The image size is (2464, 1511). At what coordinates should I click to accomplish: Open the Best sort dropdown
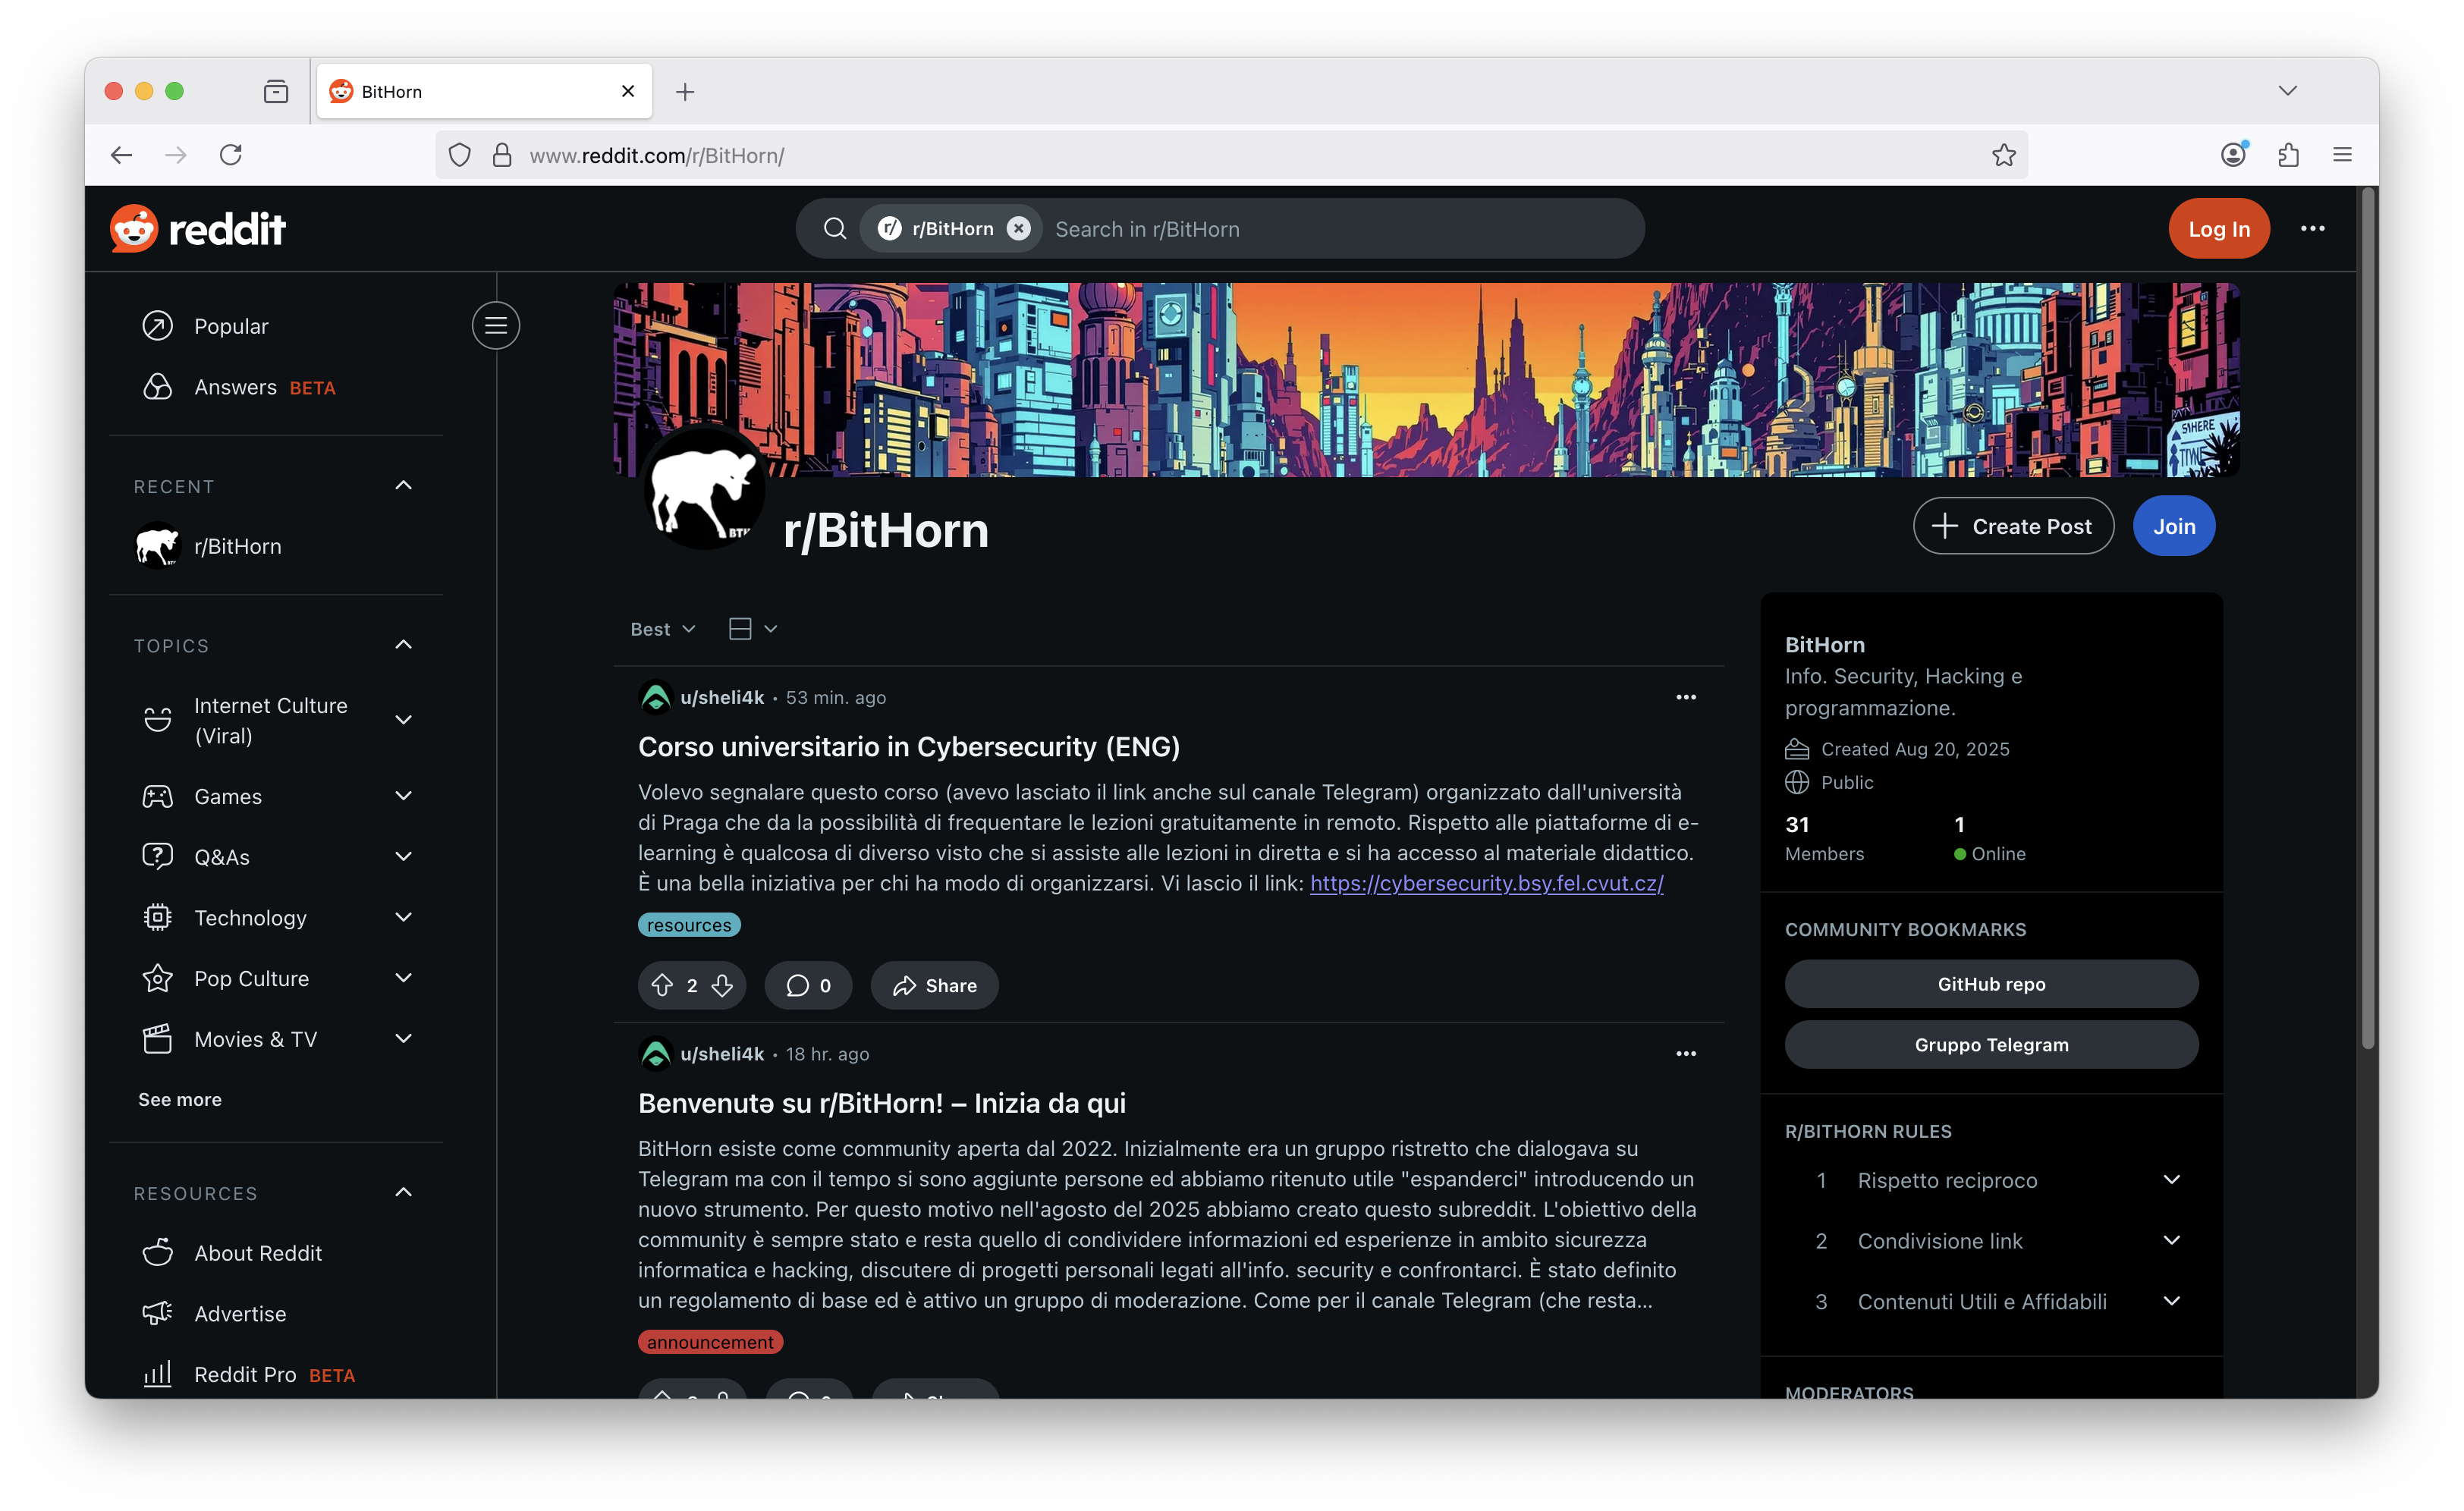click(x=662, y=629)
